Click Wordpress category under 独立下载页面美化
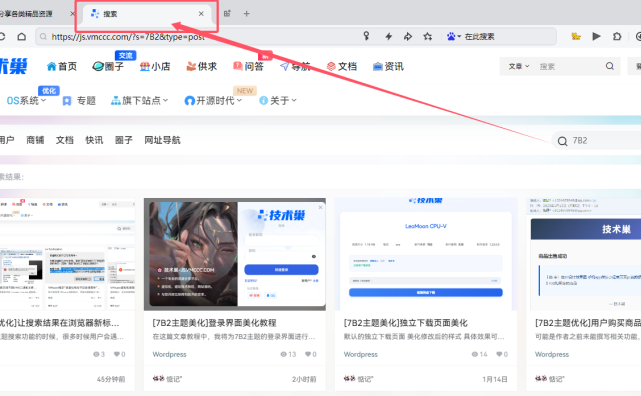Image resolution: width=641 pixels, height=396 pixels. (361, 354)
